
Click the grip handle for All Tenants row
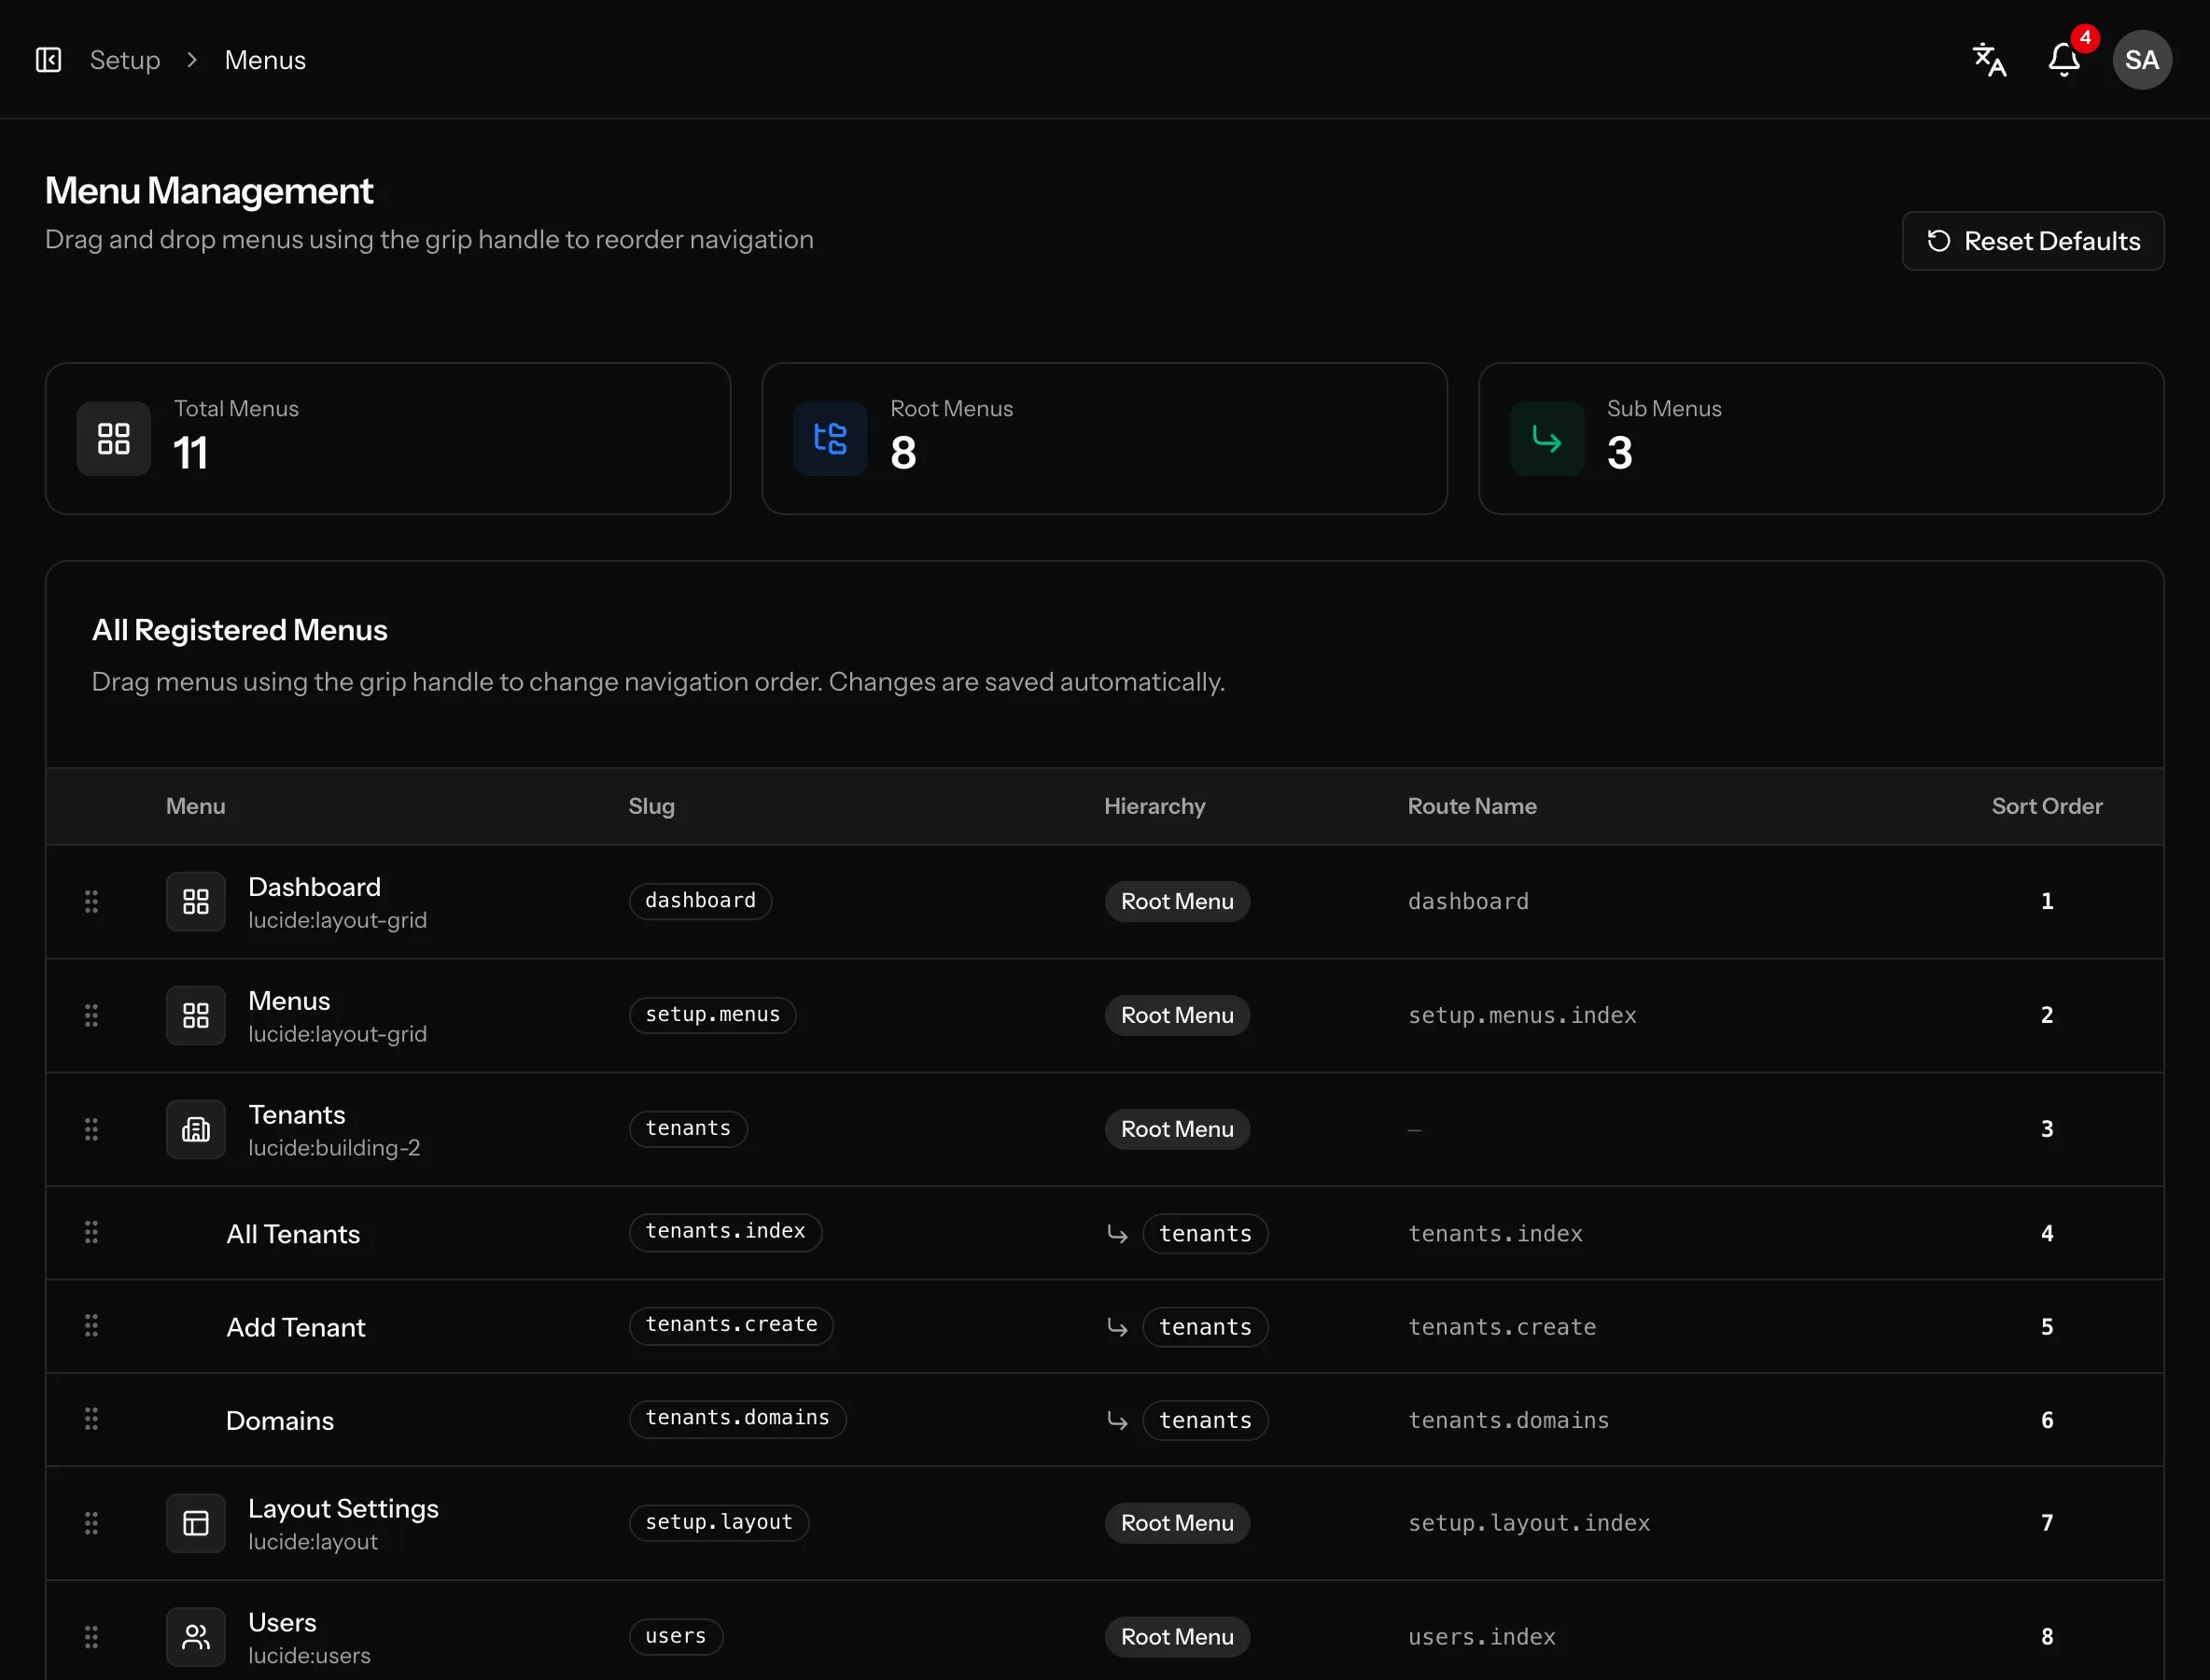[91, 1232]
